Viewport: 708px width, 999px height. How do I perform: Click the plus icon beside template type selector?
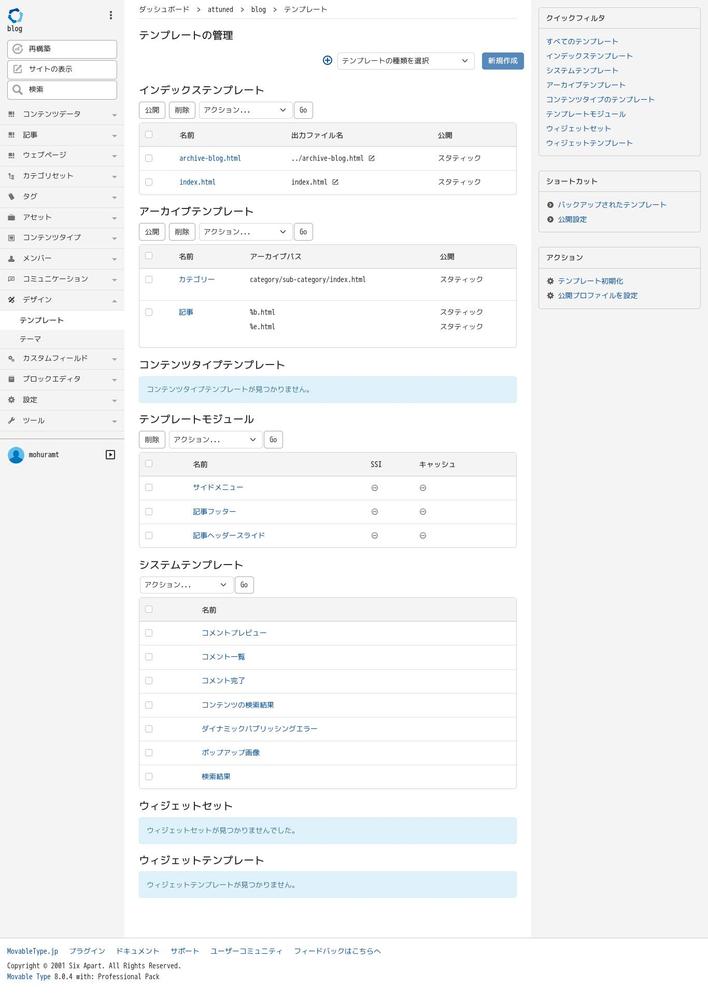click(328, 61)
